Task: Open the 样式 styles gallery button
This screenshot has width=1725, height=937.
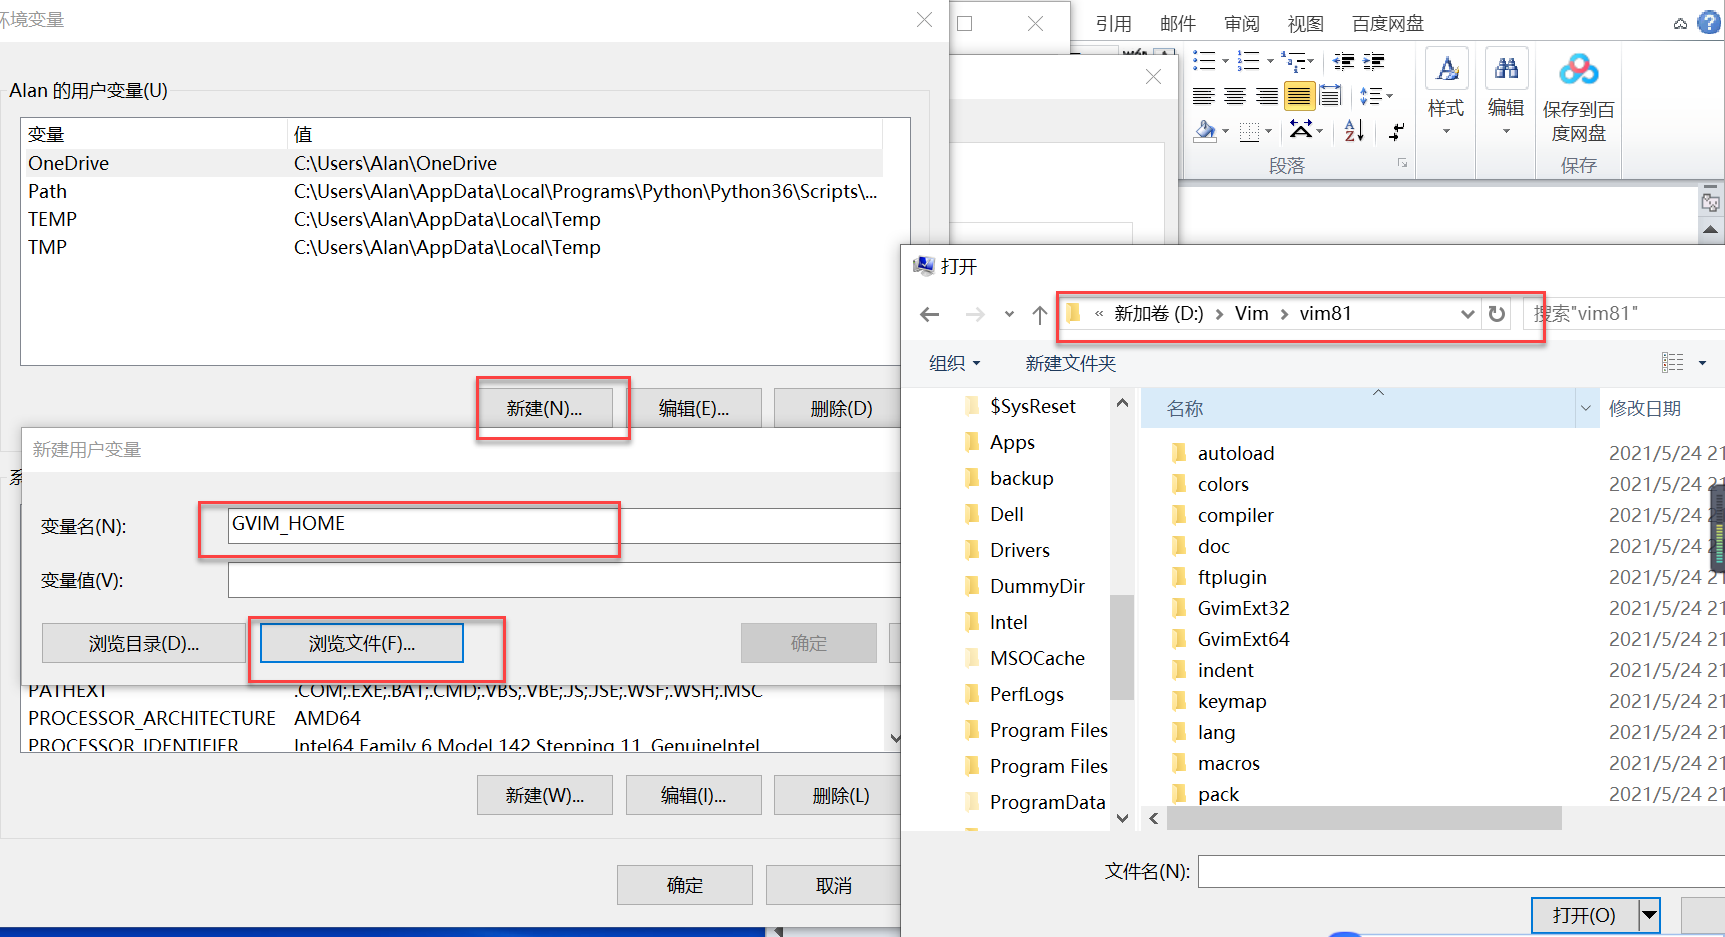Action: click(x=1446, y=94)
